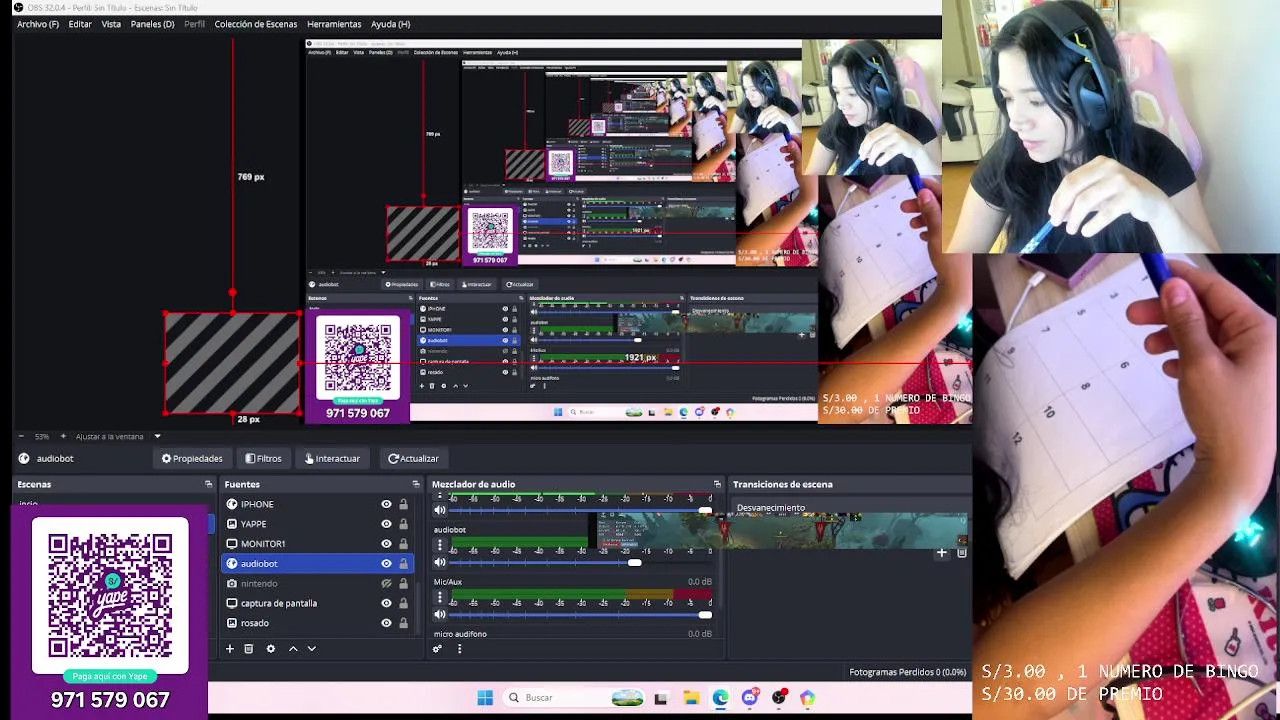Open the audio mixer menu dots

point(459,649)
